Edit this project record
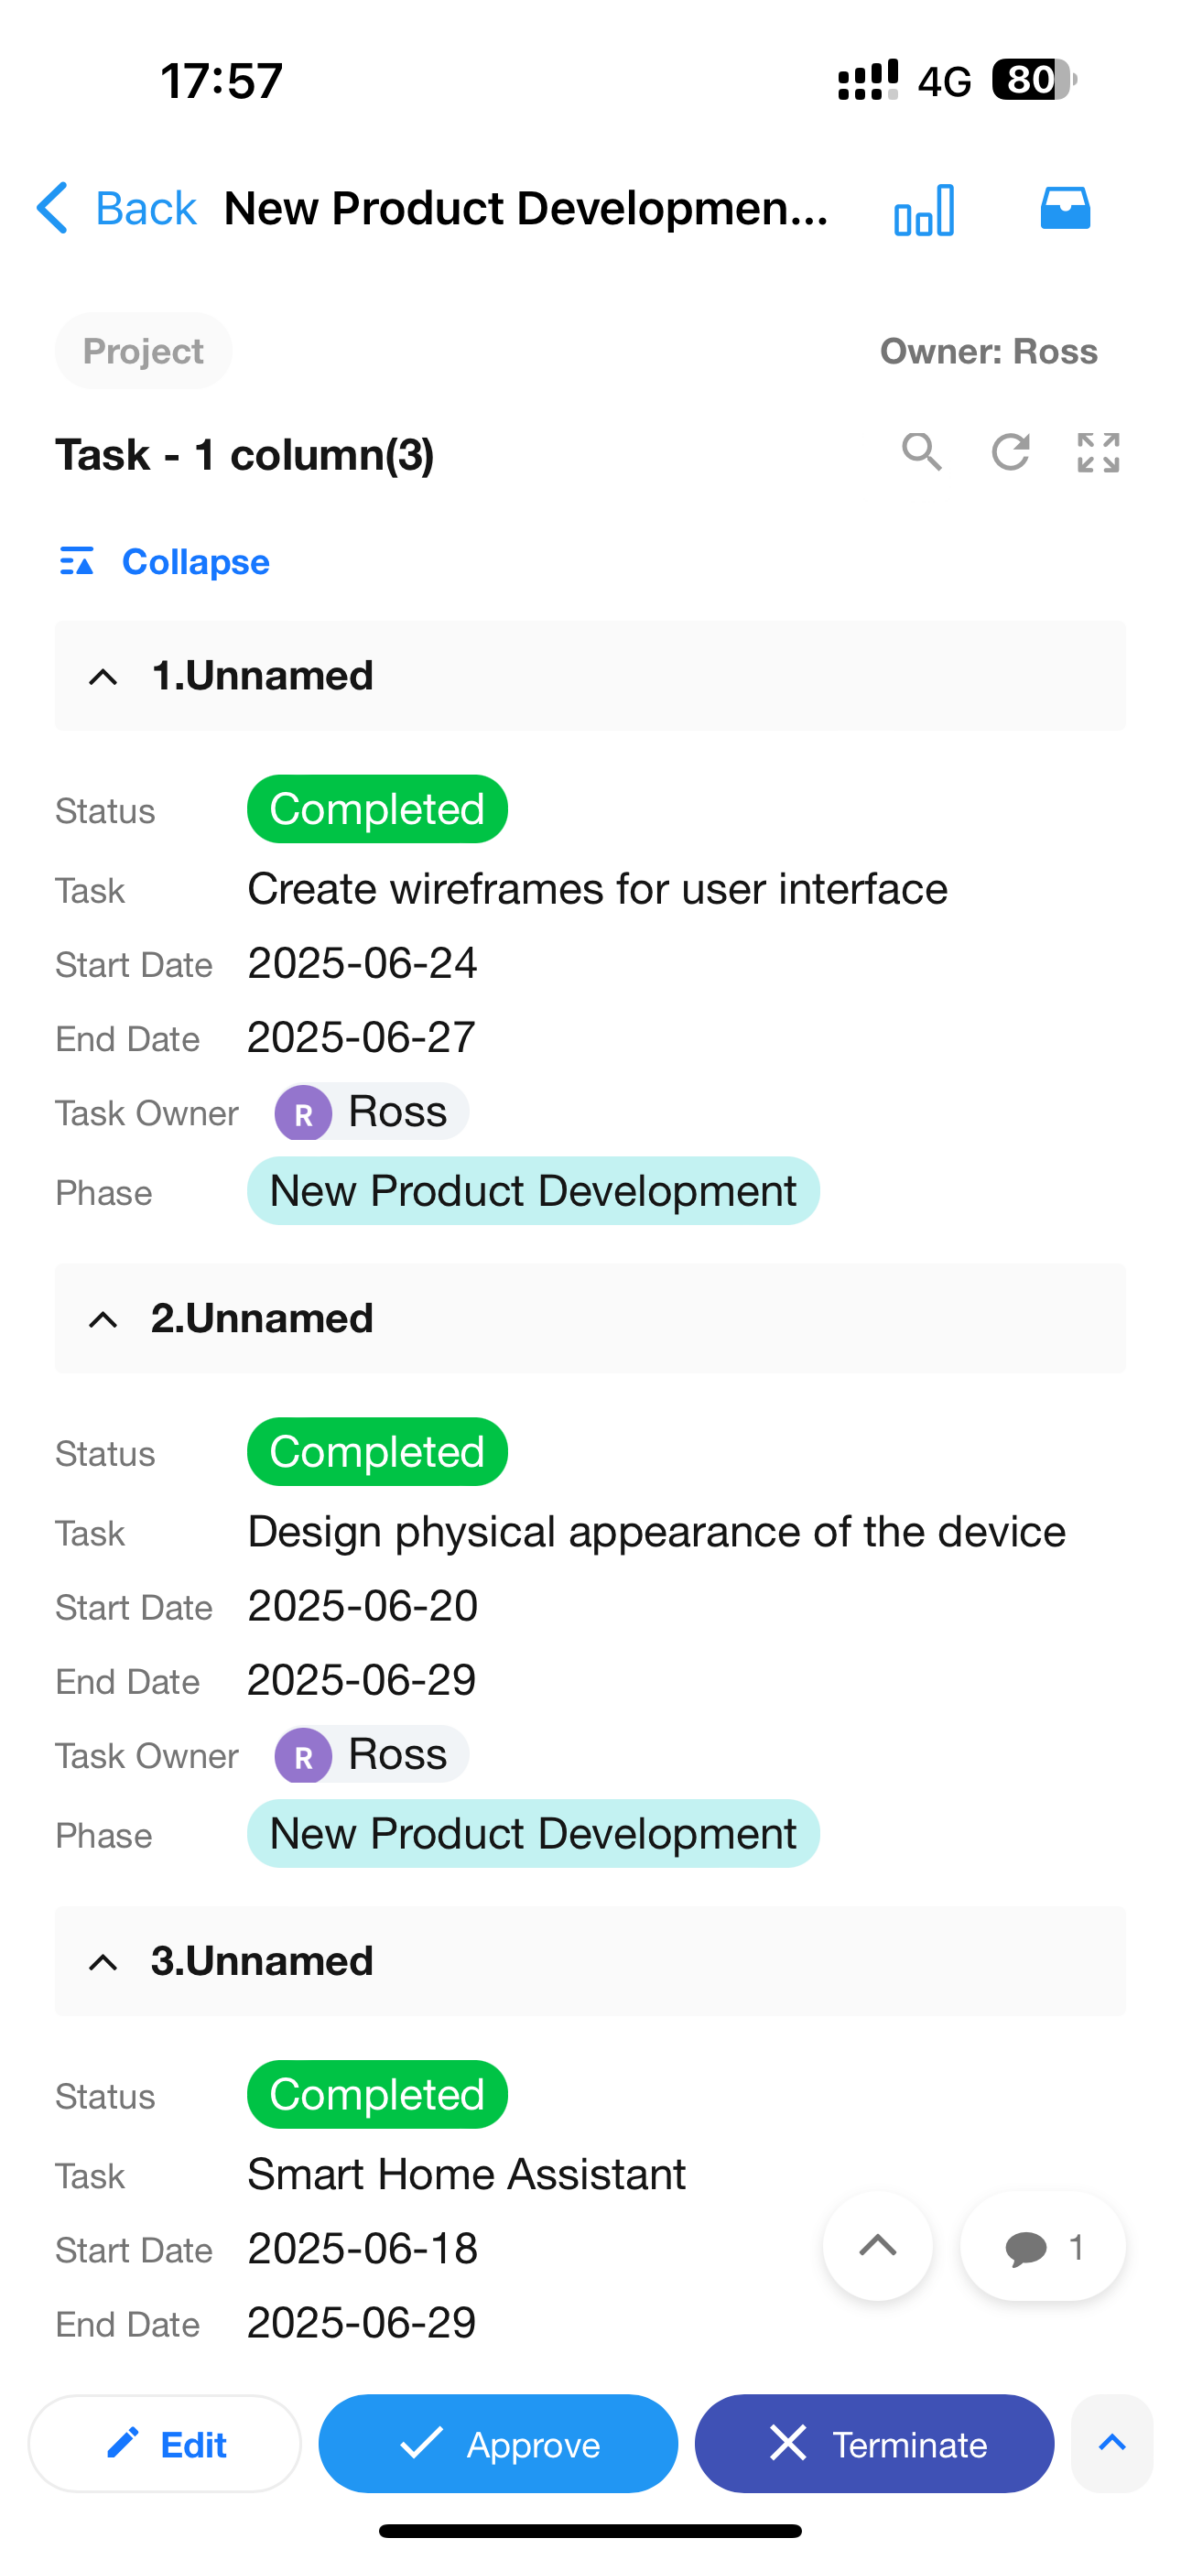Screen dimensions: 1181x2560 pyautogui.click(x=165, y=2442)
